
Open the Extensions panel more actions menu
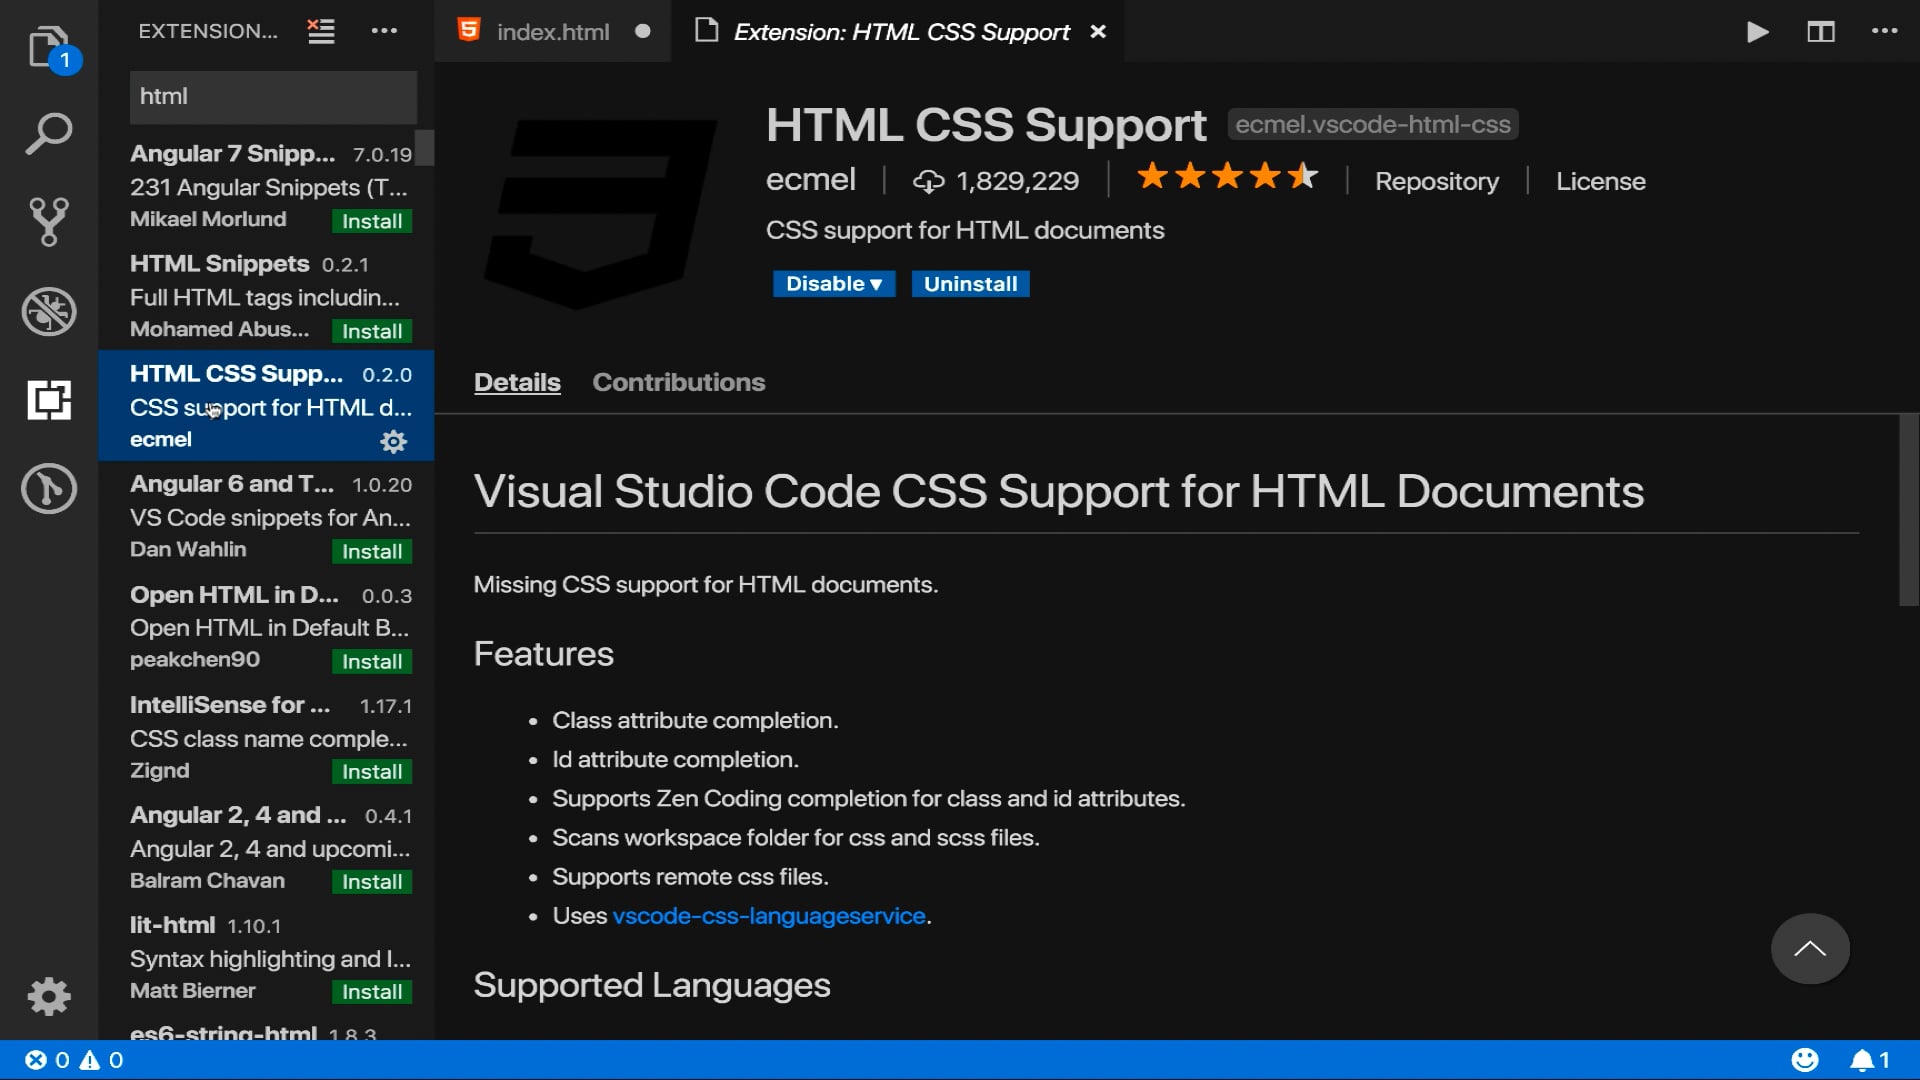tap(384, 31)
